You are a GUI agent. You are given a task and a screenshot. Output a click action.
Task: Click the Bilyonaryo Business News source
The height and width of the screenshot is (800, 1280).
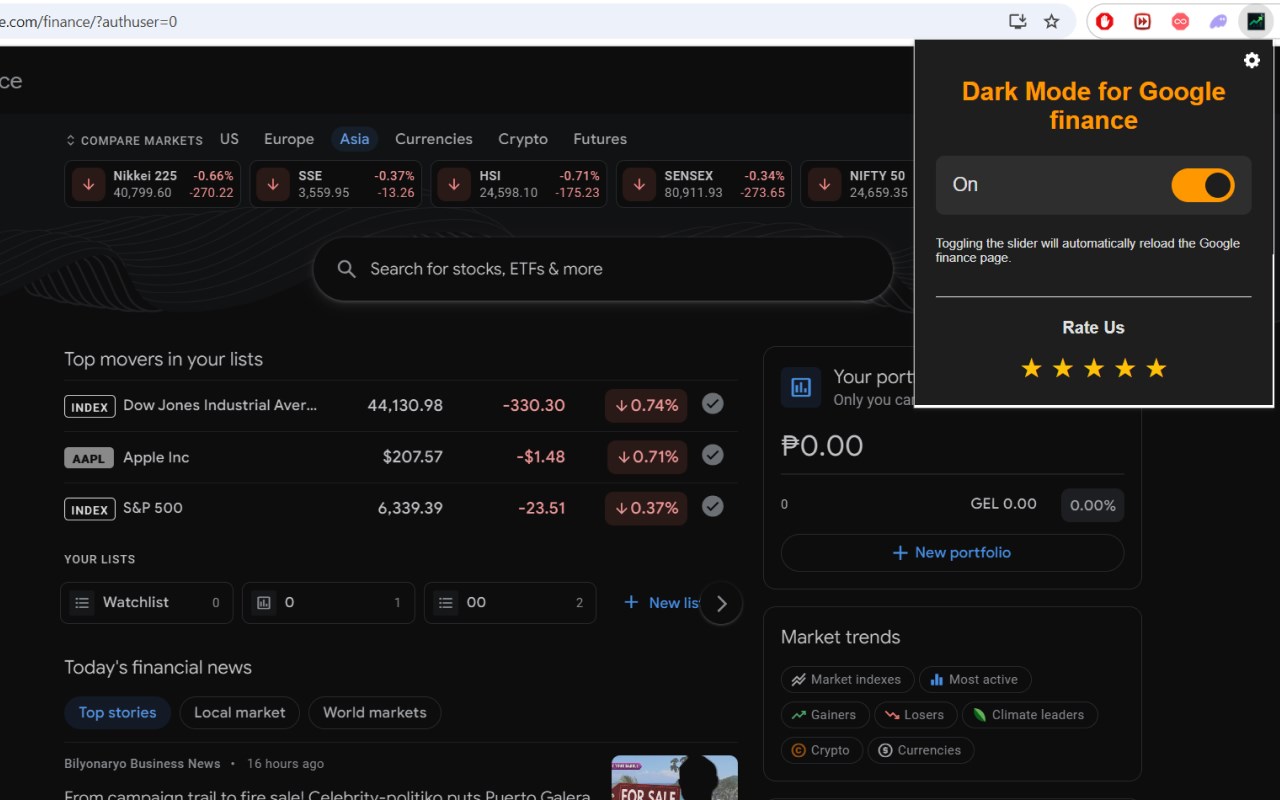[x=142, y=764]
